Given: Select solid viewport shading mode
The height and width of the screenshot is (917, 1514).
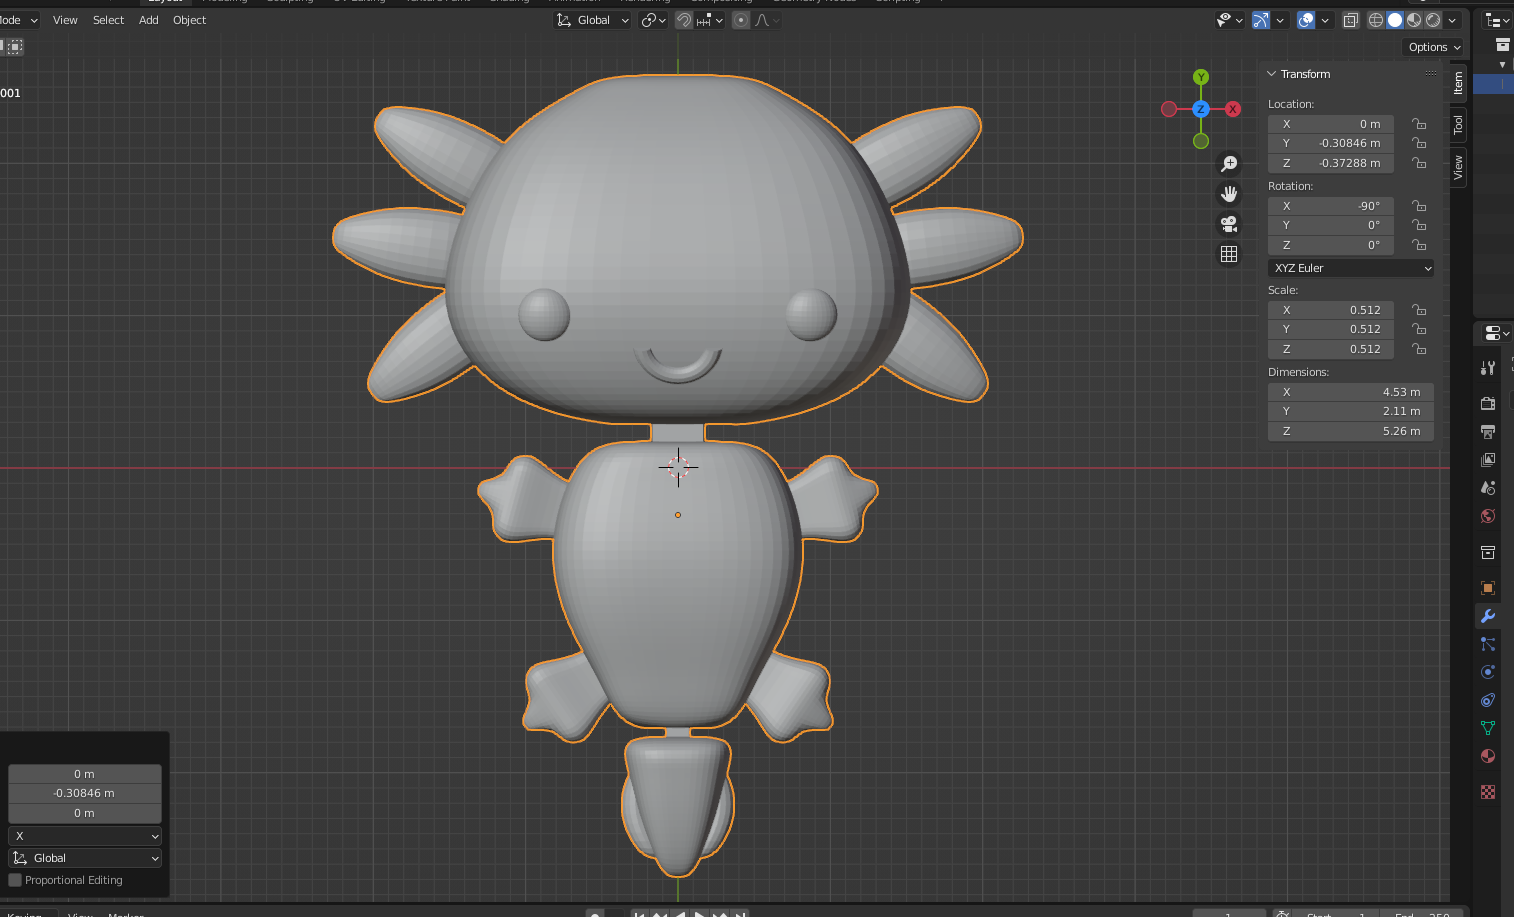Looking at the screenshot, I should point(1395,20).
